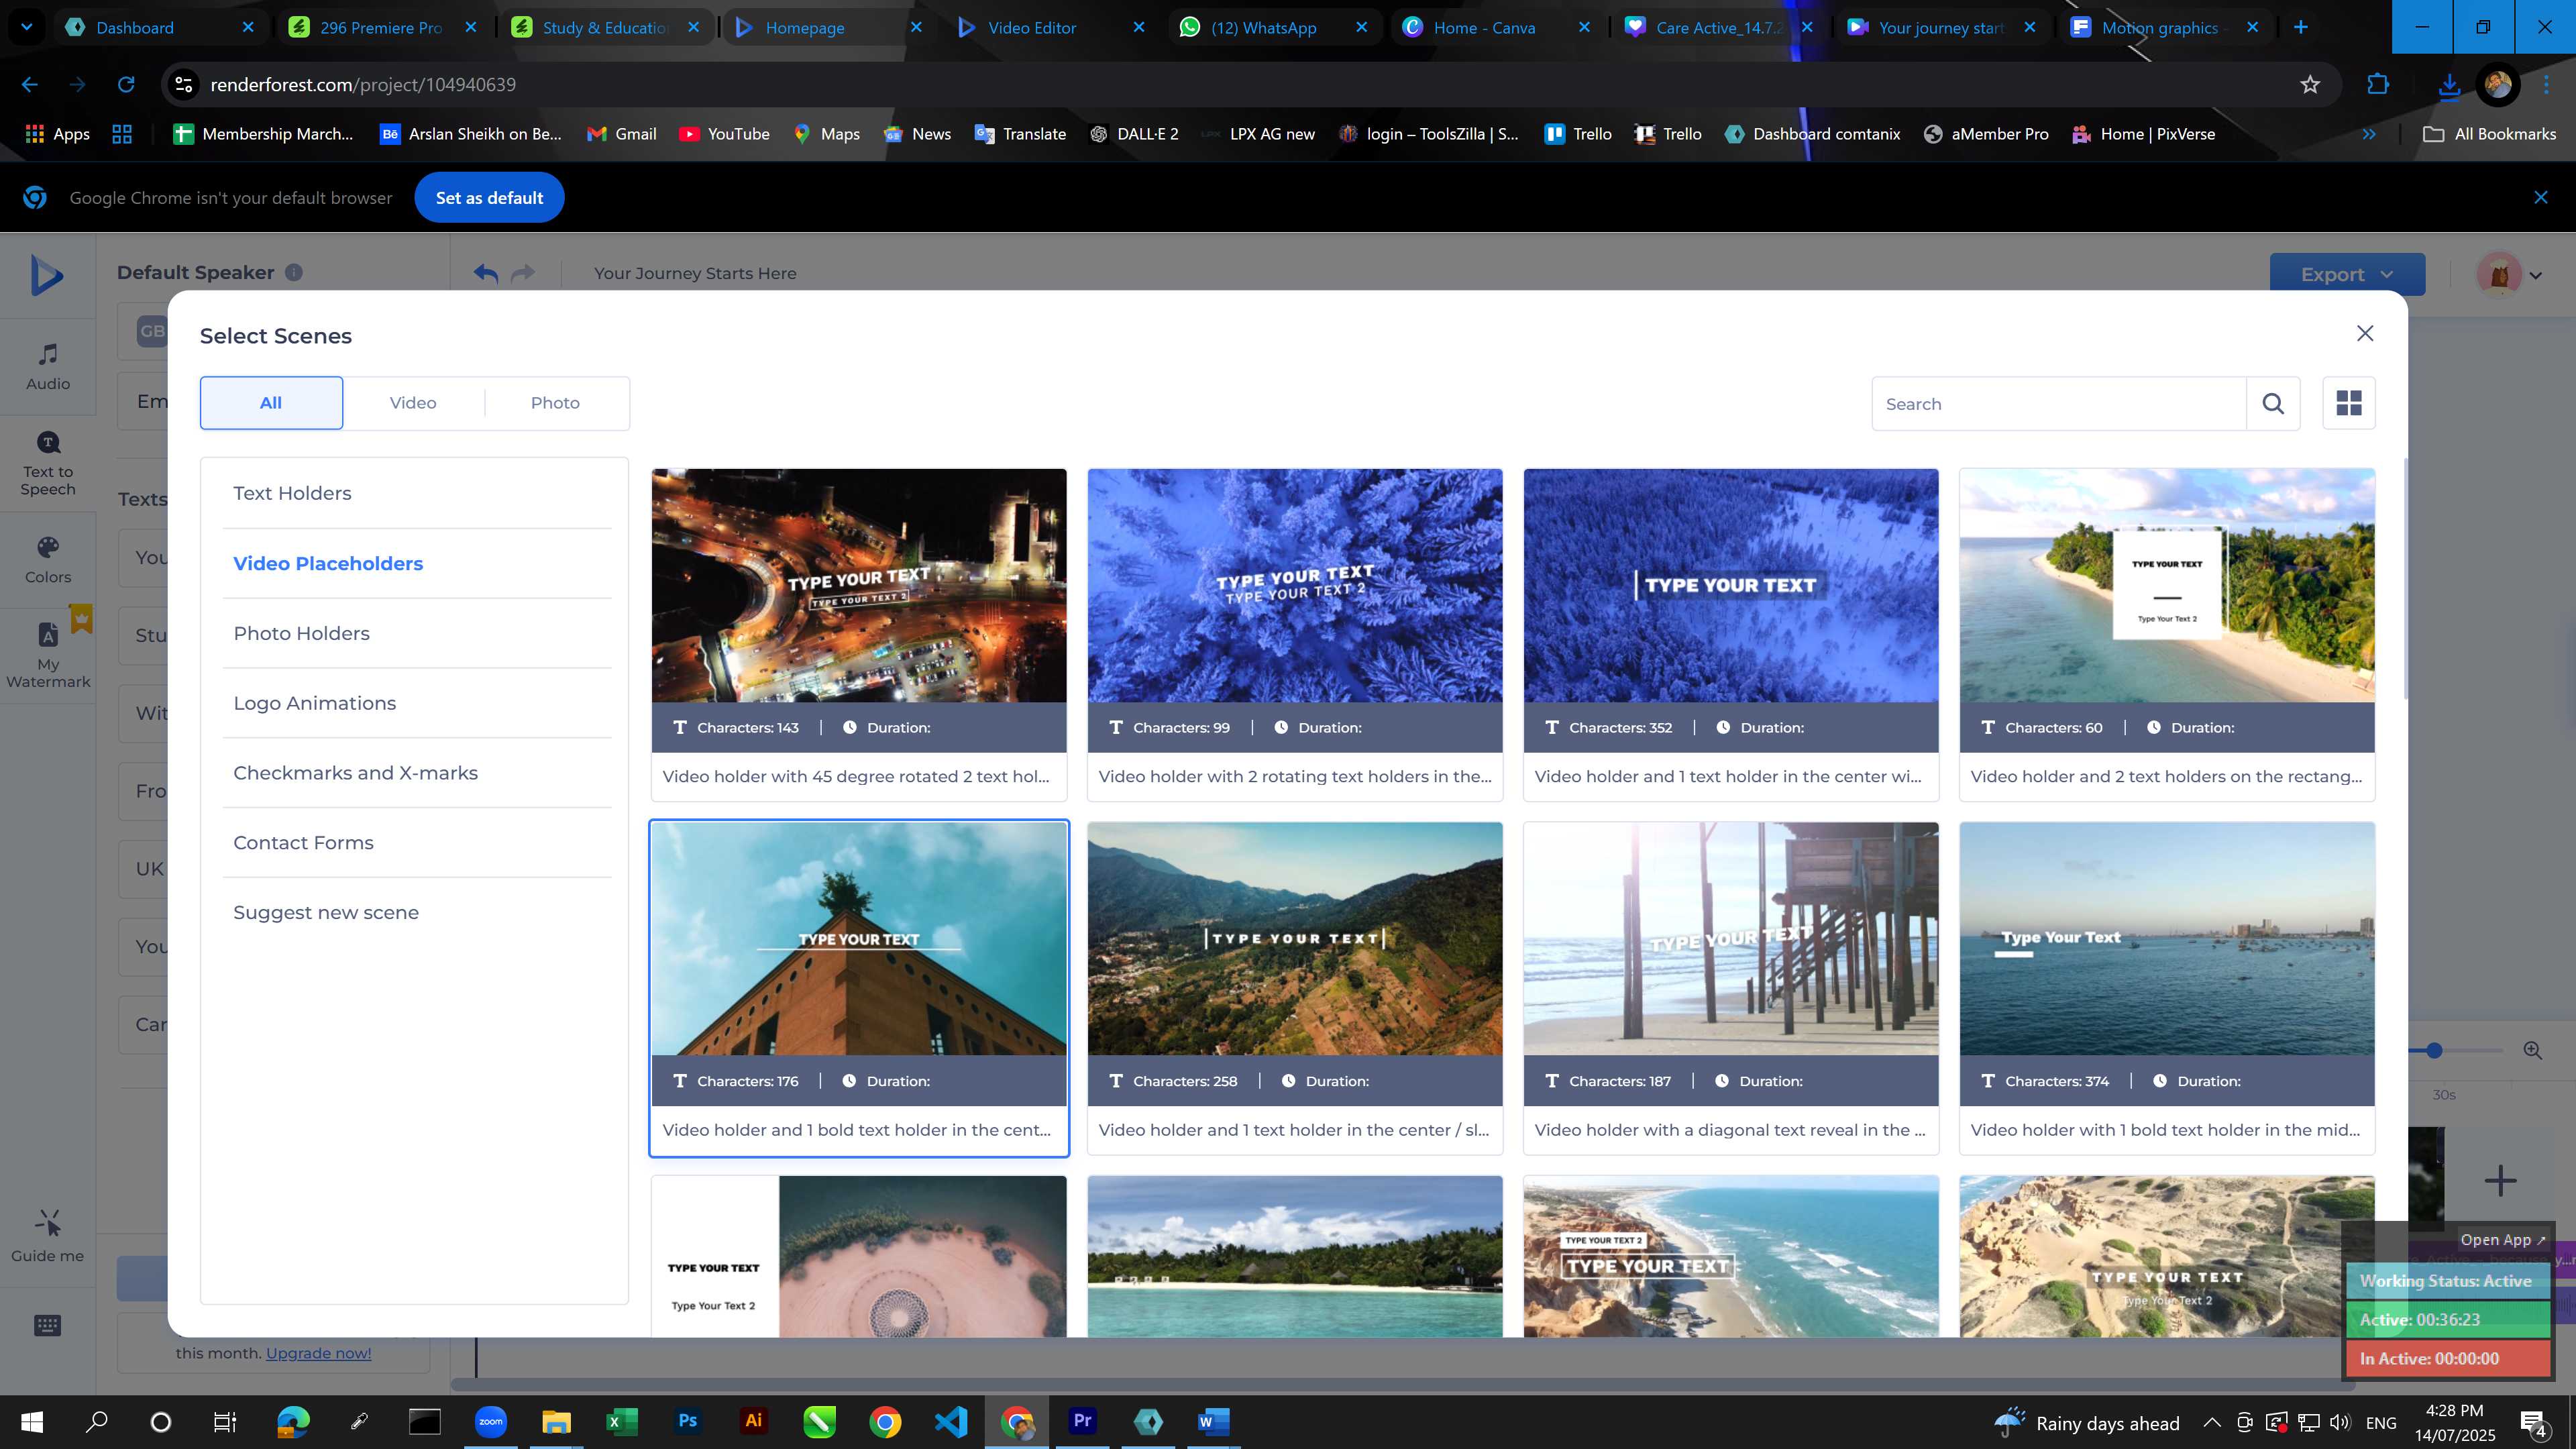Viewport: 2576px width, 1449px height.
Task: Reload the current browser page
Action: (x=126, y=85)
